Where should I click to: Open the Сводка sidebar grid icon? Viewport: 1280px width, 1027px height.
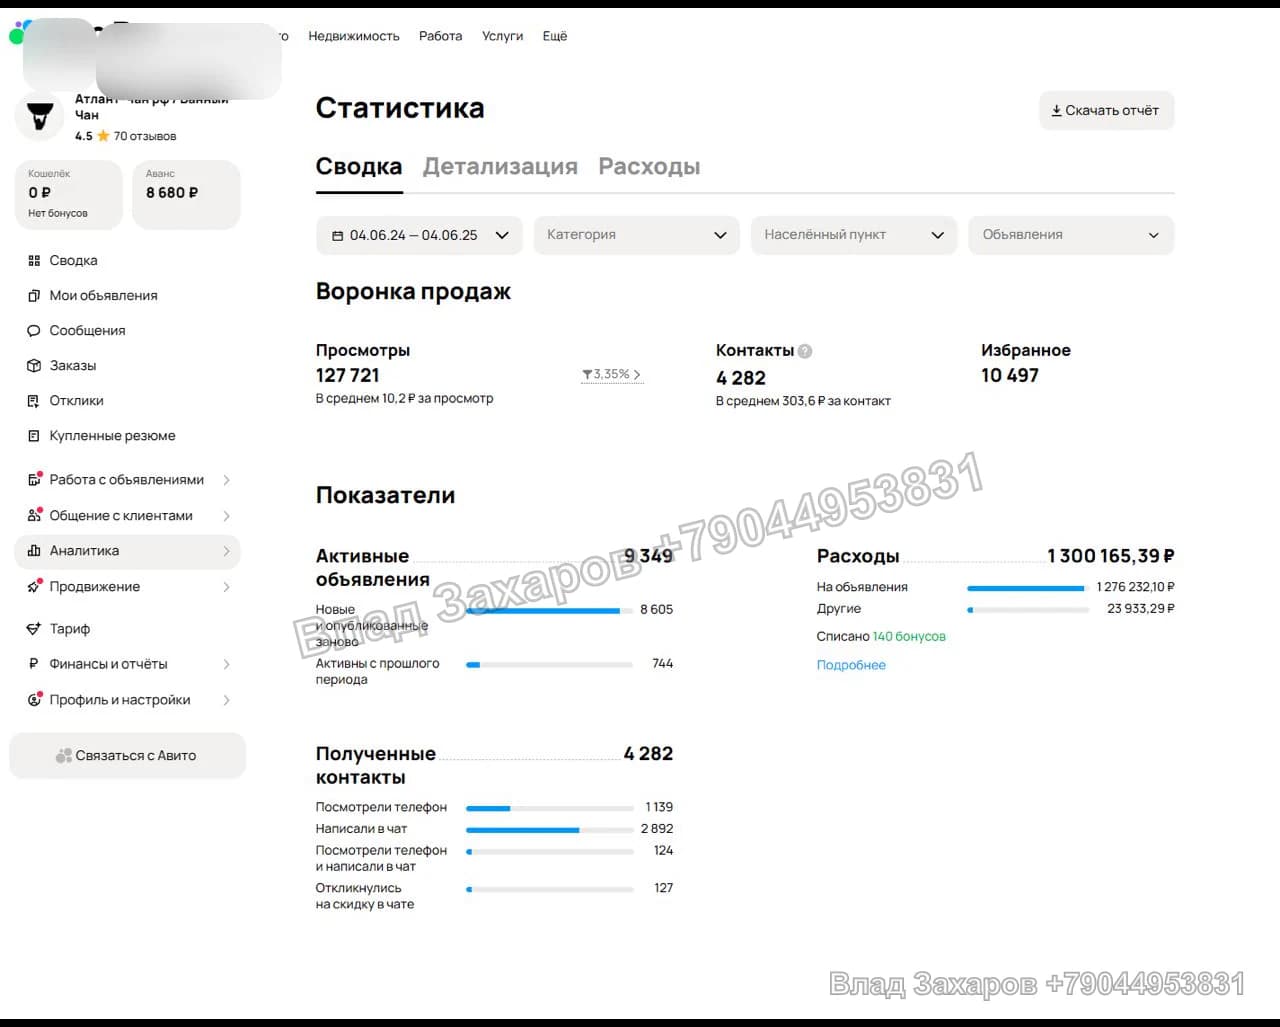point(34,261)
